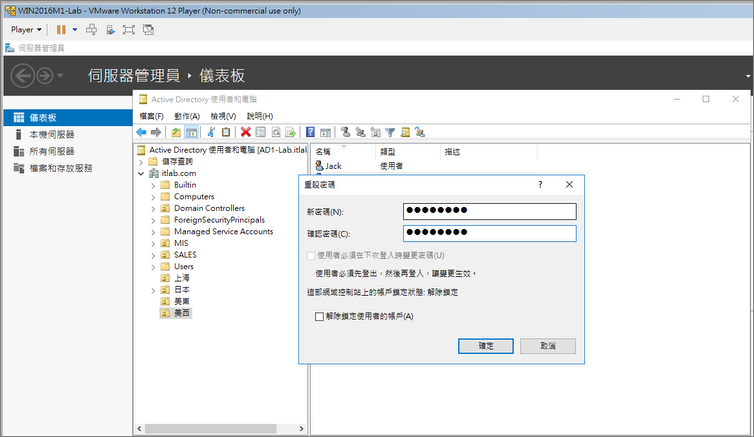
Task: Expand the Builtin container
Action: coord(153,185)
